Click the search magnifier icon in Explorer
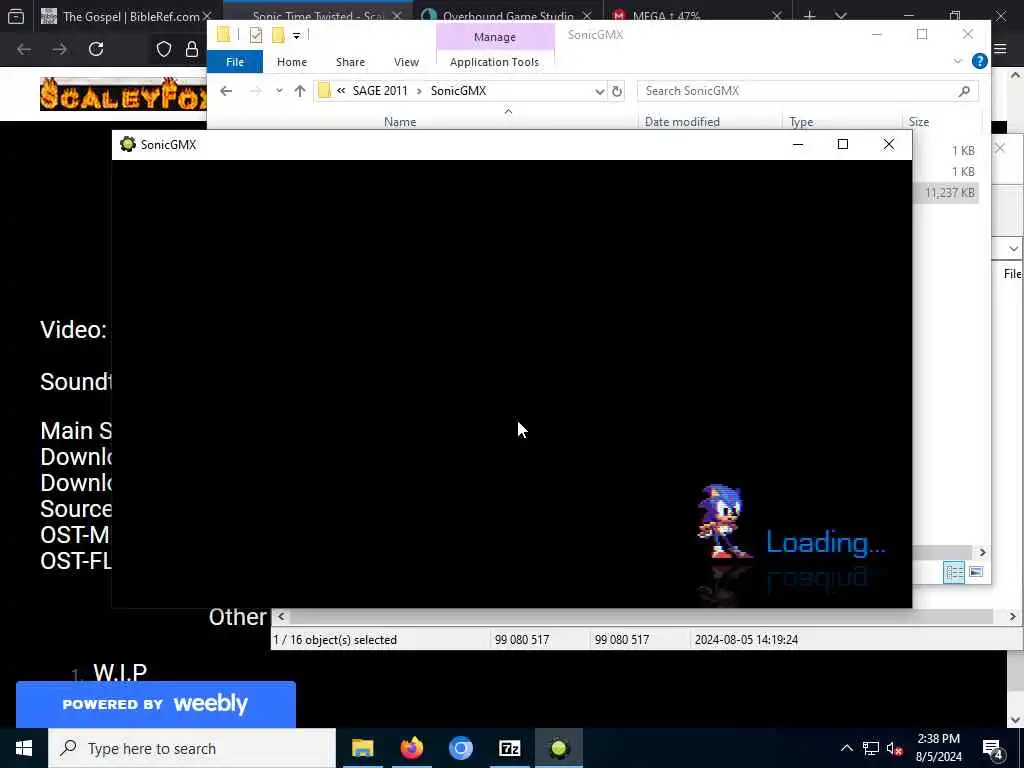This screenshot has width=1024, height=768. [x=965, y=91]
